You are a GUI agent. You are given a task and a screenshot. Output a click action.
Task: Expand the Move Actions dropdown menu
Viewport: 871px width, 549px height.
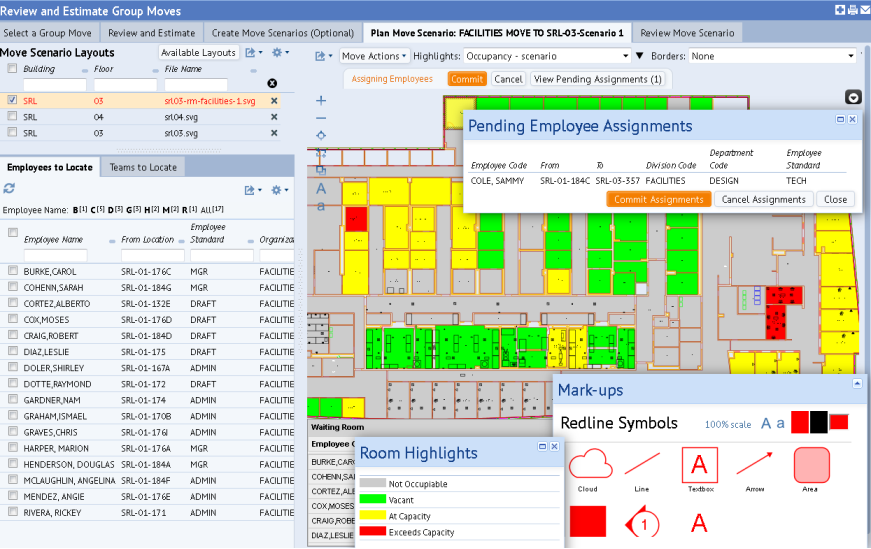[374, 56]
